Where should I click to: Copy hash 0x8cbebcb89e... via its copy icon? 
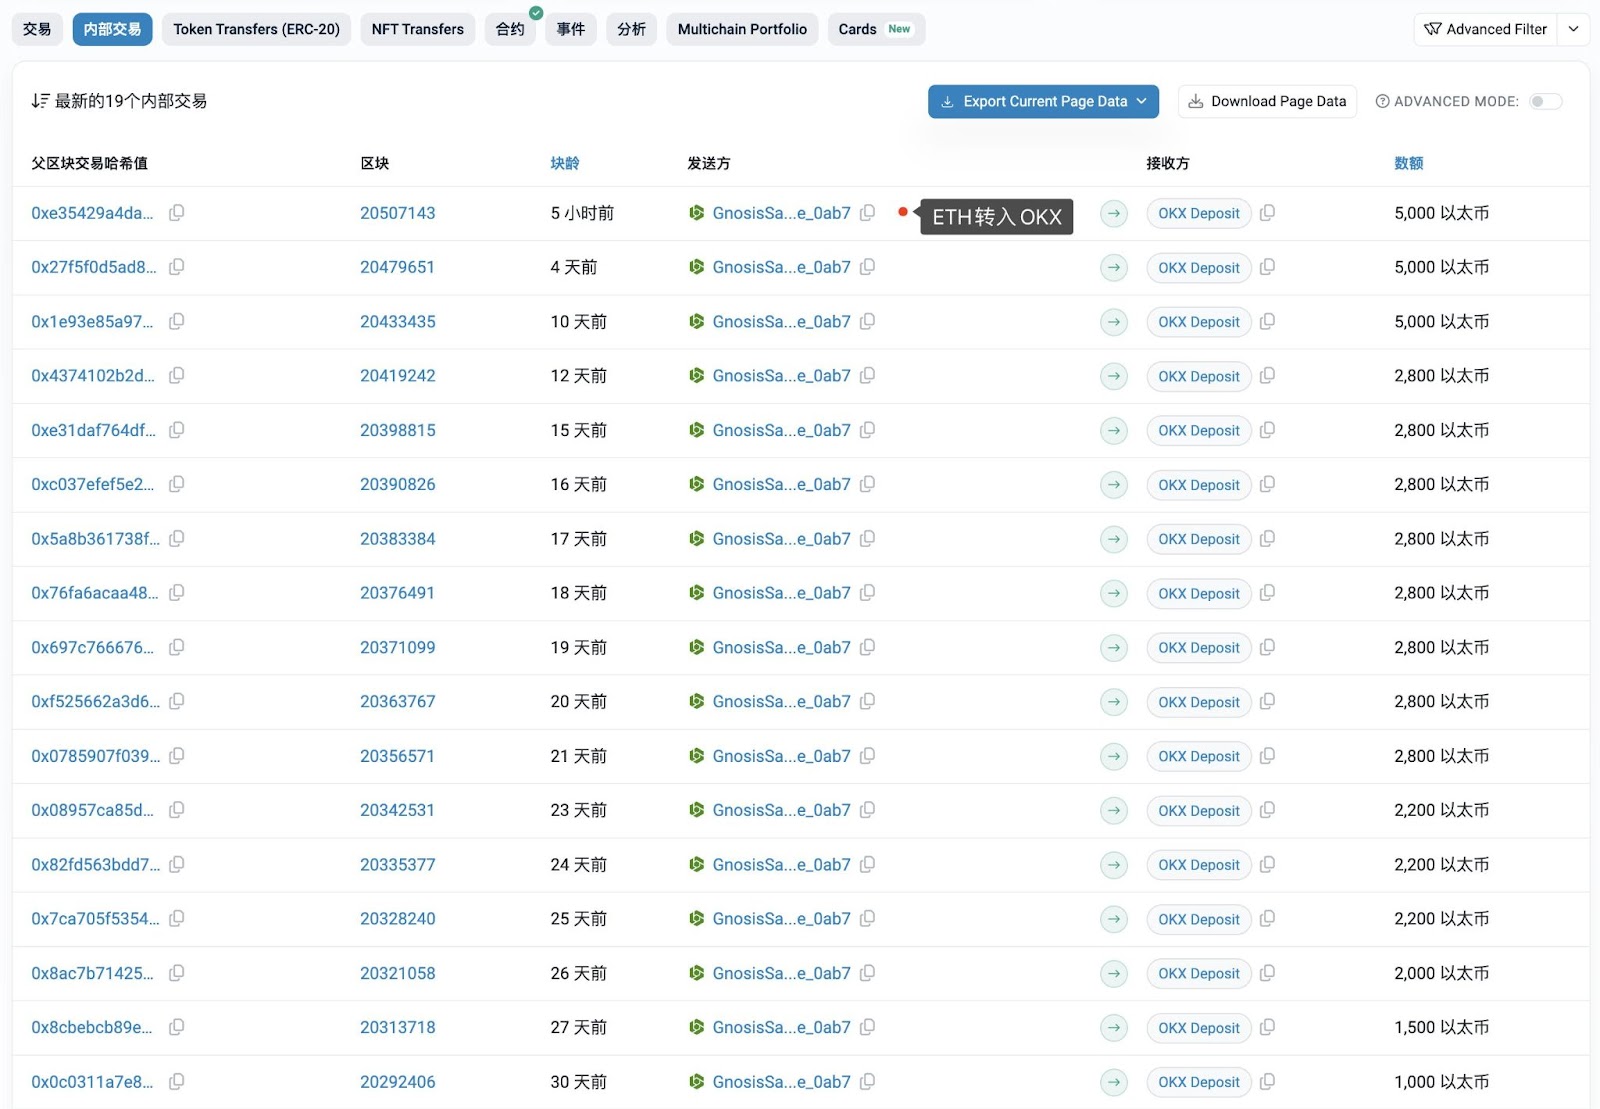(177, 1027)
